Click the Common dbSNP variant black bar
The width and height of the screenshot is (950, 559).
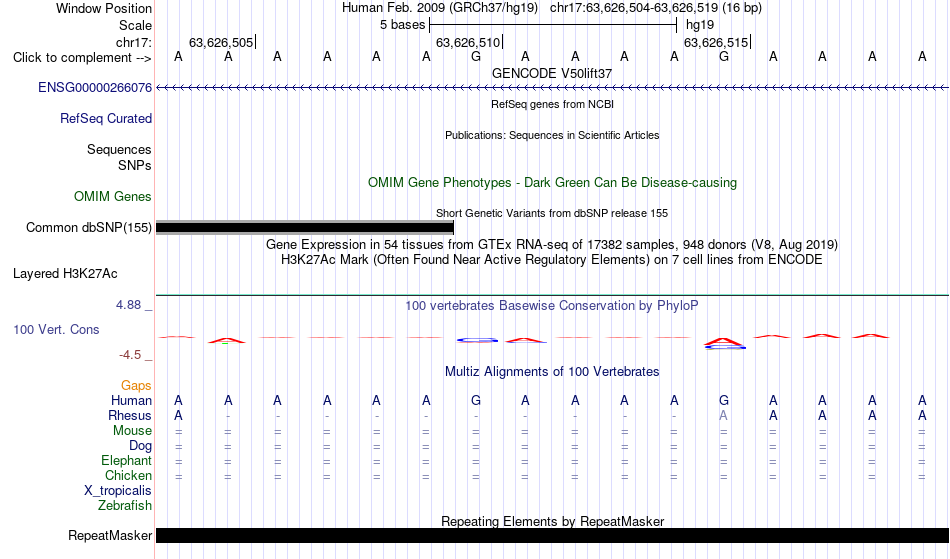[305, 228]
